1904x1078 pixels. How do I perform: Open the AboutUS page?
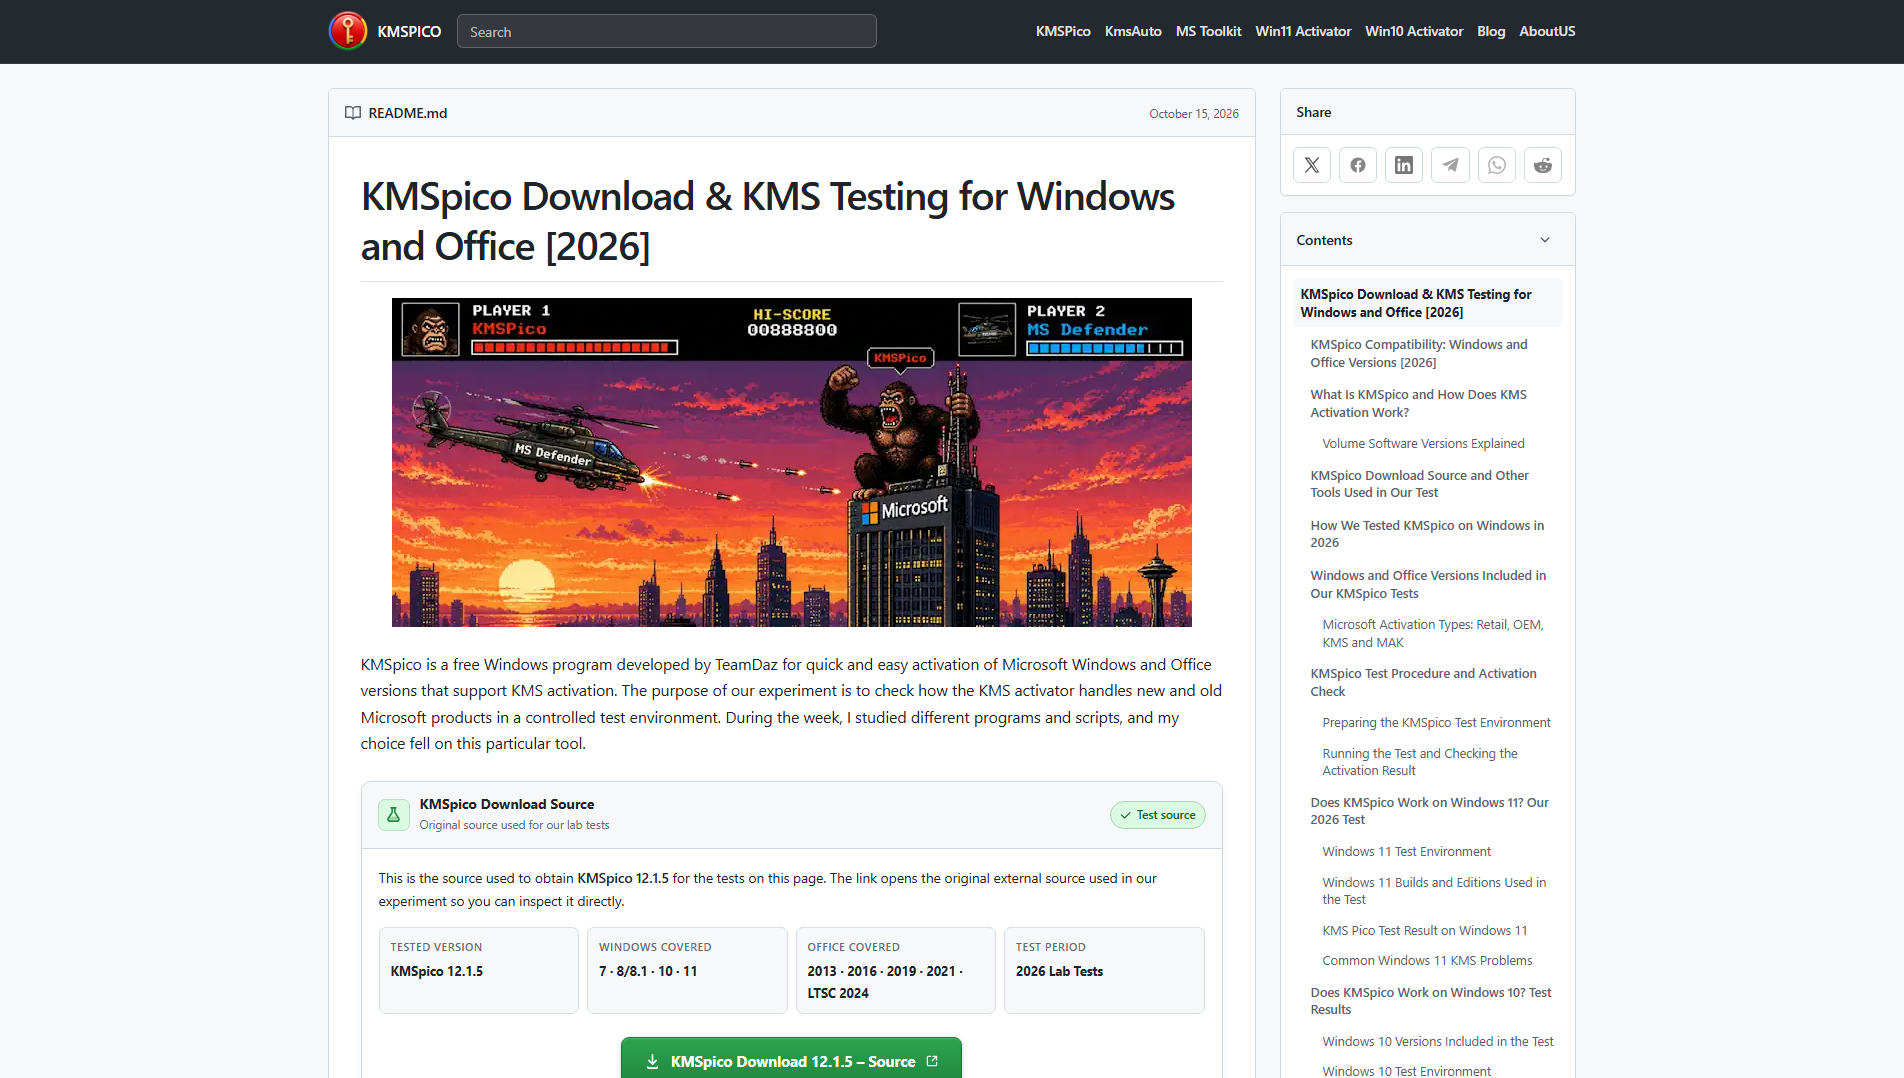click(x=1547, y=31)
